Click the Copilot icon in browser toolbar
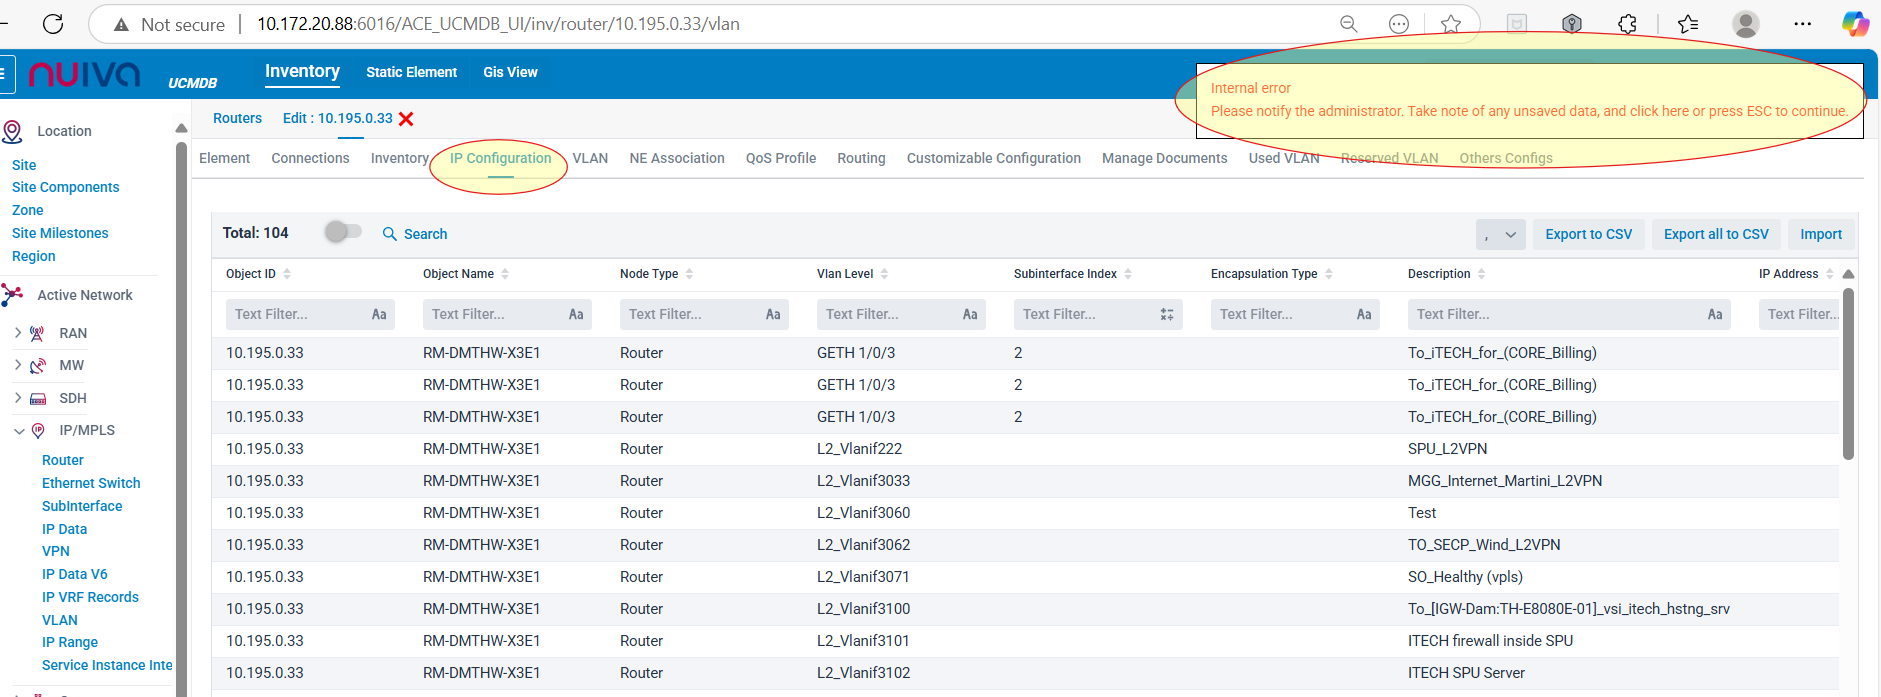 (x=1855, y=24)
